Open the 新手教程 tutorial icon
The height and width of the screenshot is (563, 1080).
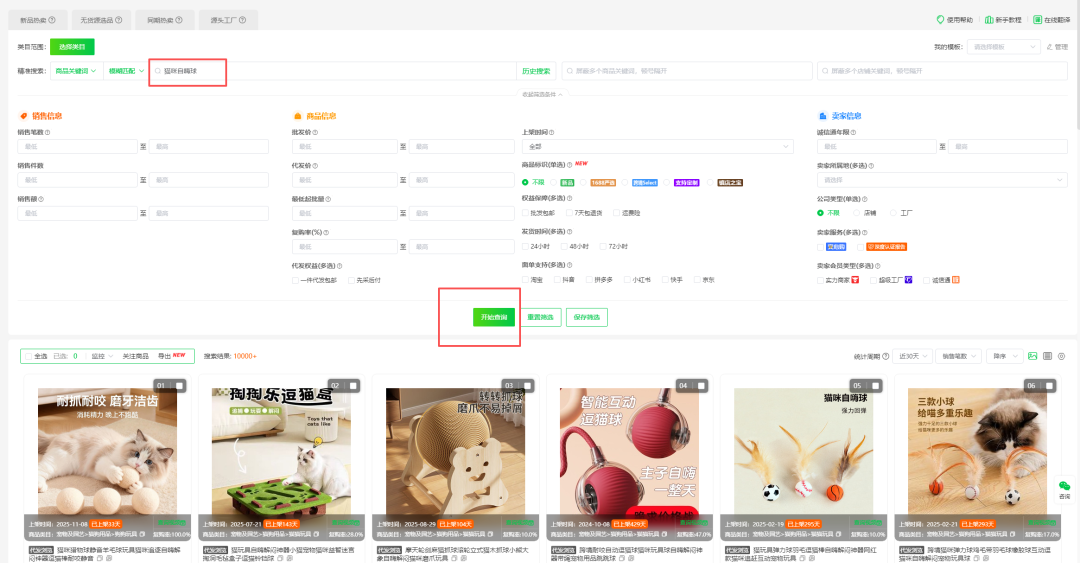pos(989,20)
